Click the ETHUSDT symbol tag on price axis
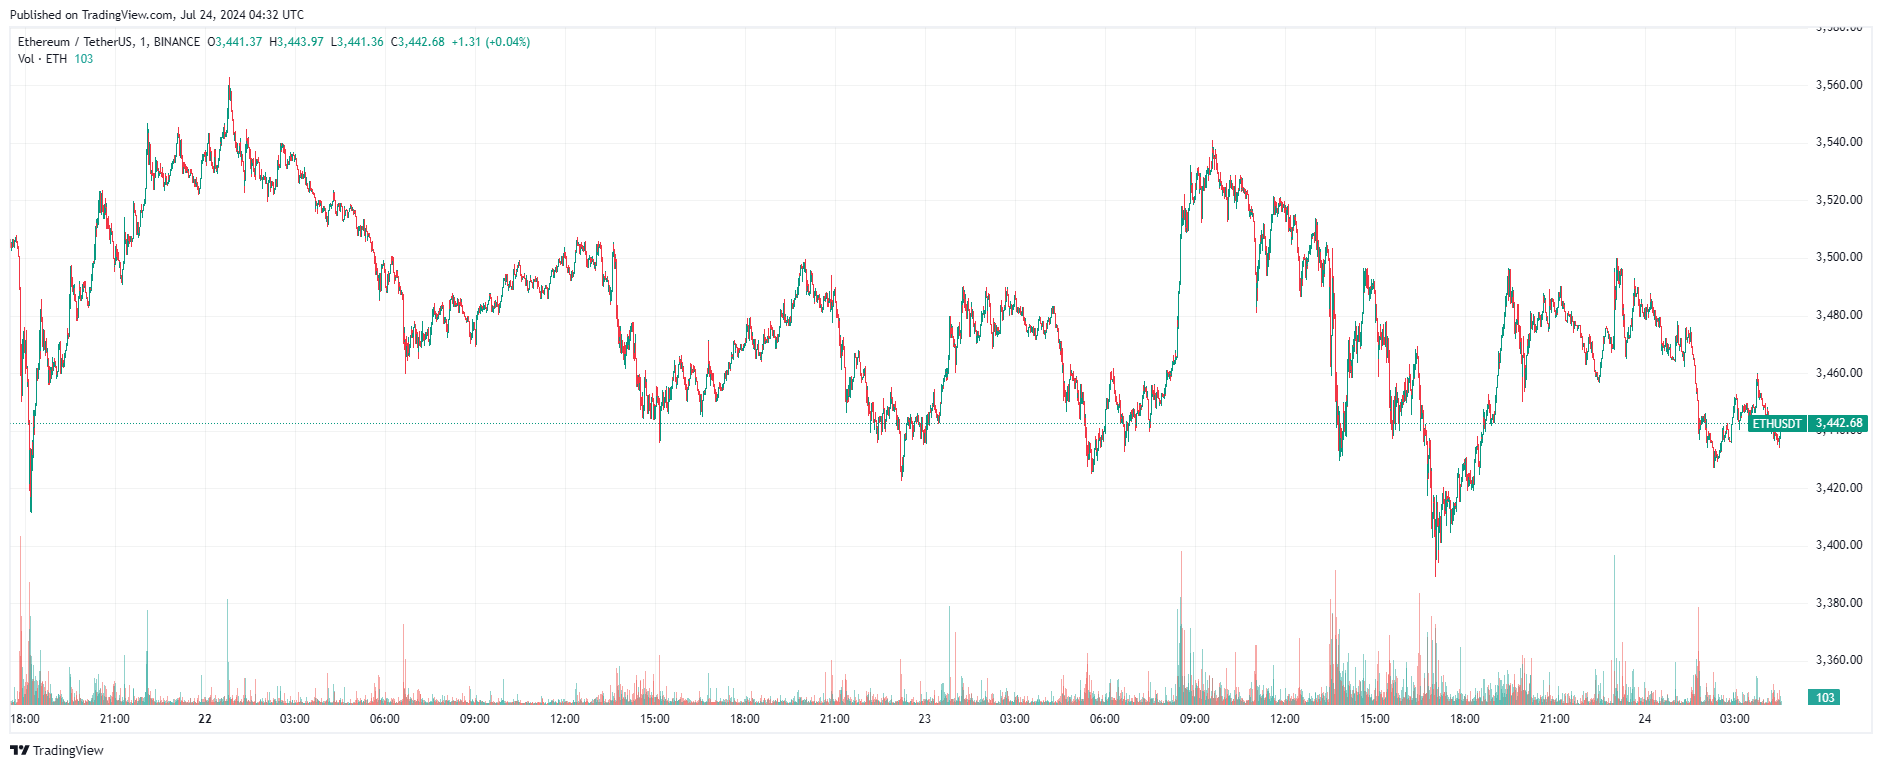Viewport: 1882px width, 768px height. [x=1777, y=424]
